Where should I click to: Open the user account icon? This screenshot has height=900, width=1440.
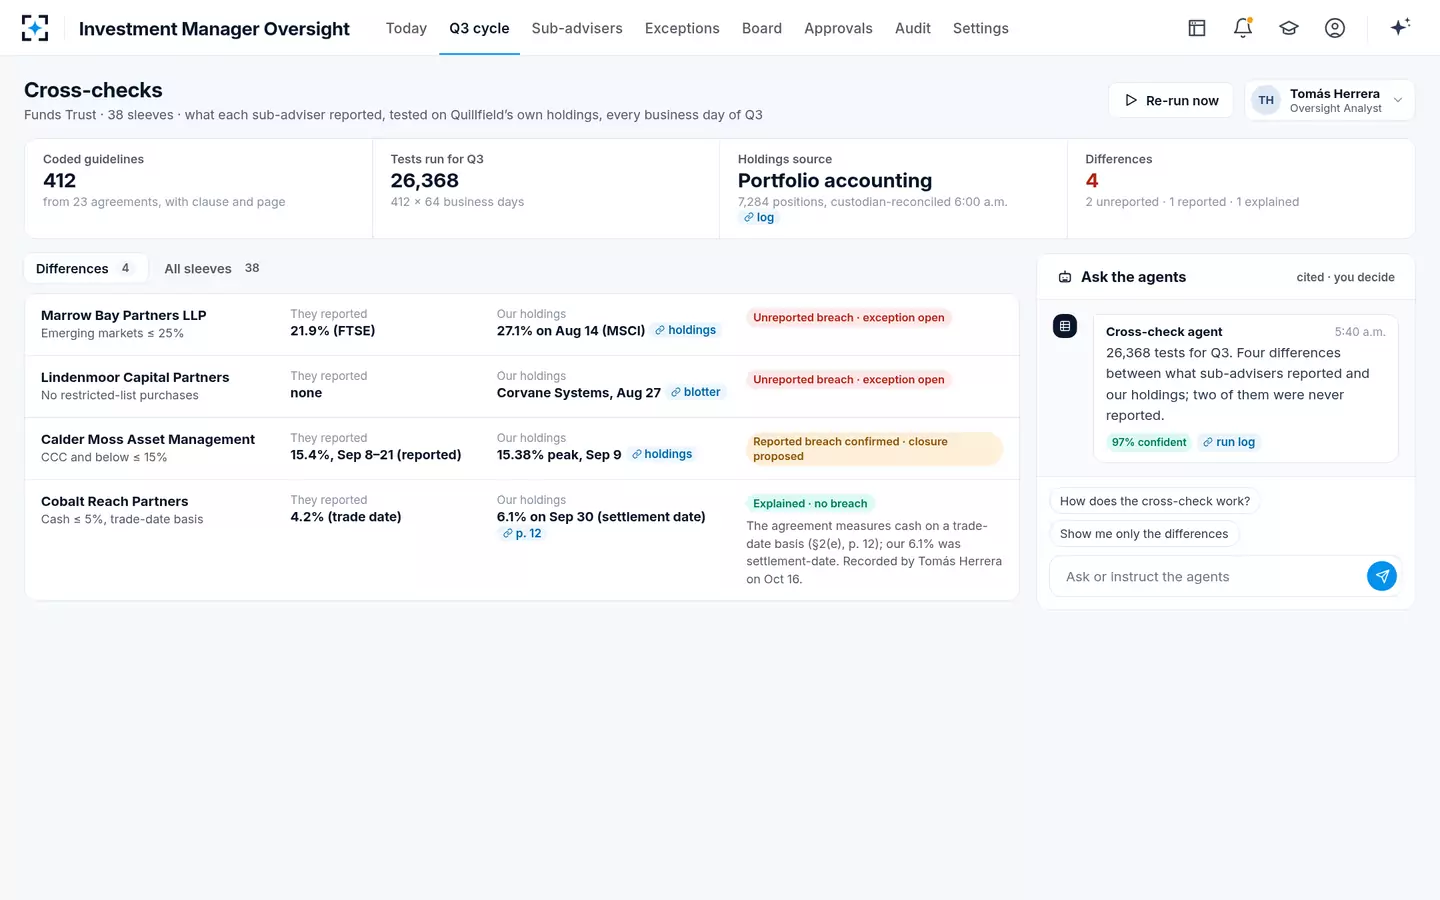tap(1335, 28)
